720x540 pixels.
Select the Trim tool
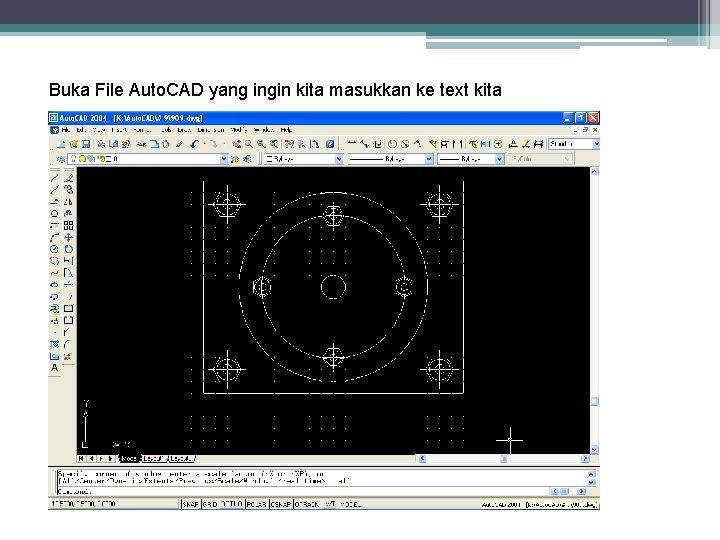coord(68,285)
